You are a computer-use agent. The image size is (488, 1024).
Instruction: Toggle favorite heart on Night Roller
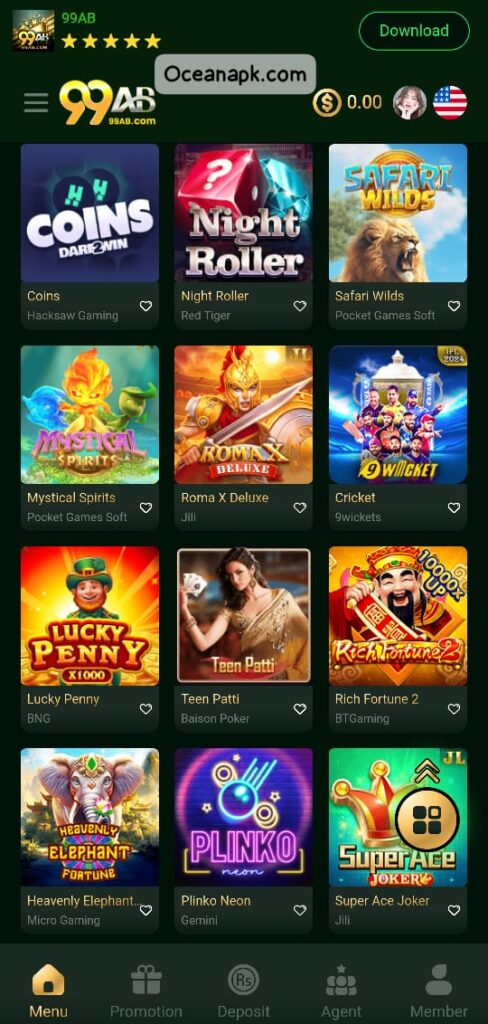pos(300,306)
